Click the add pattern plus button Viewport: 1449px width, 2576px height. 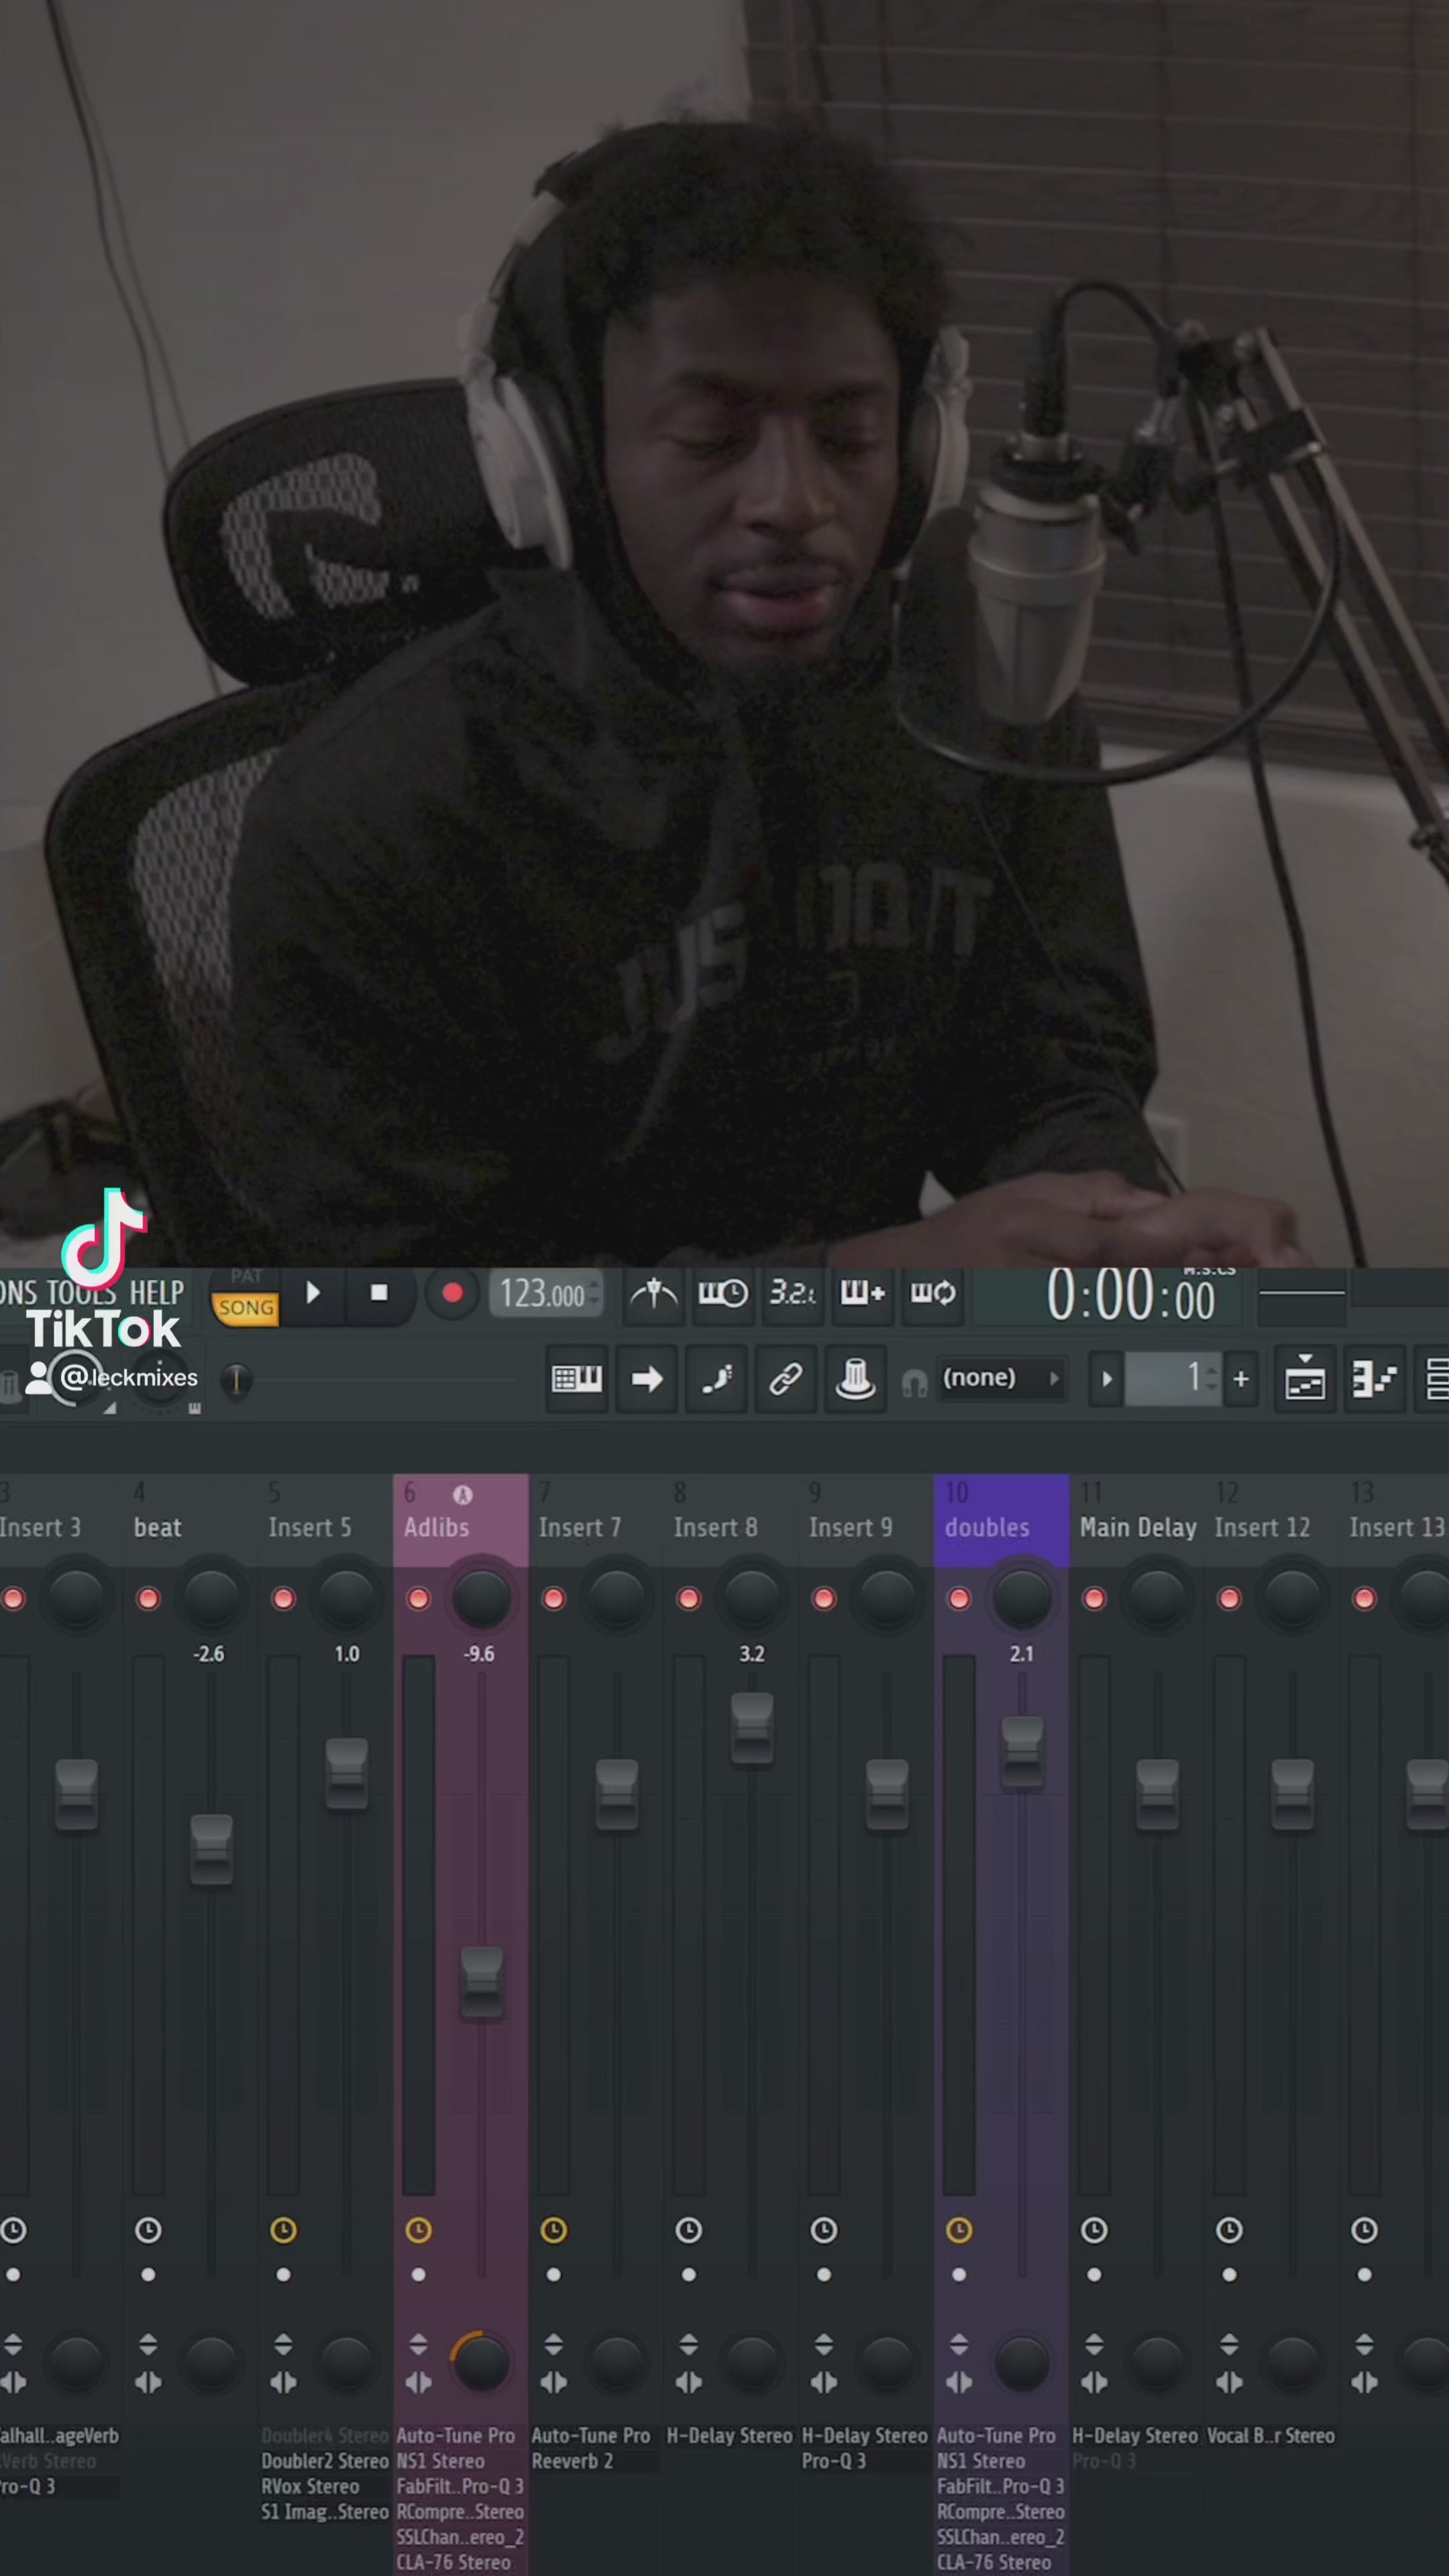[x=1241, y=1380]
